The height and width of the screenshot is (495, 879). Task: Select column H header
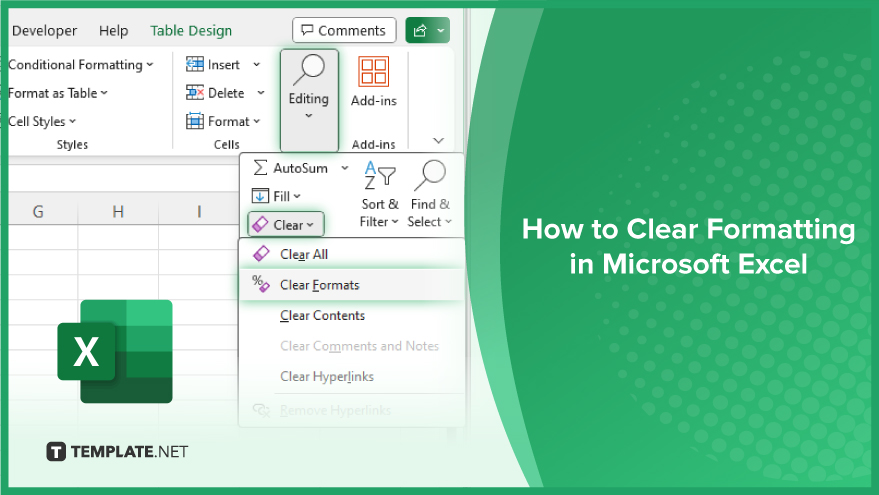[118, 211]
